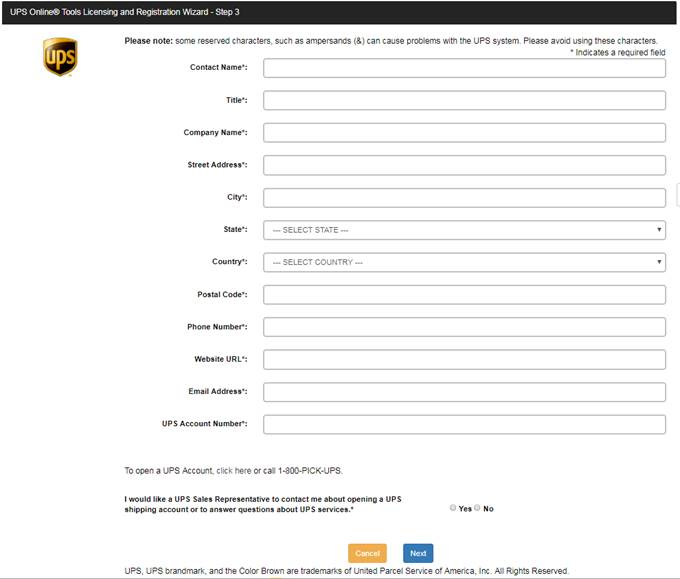Click the Street Address input
The width and height of the screenshot is (680, 579).
point(464,165)
